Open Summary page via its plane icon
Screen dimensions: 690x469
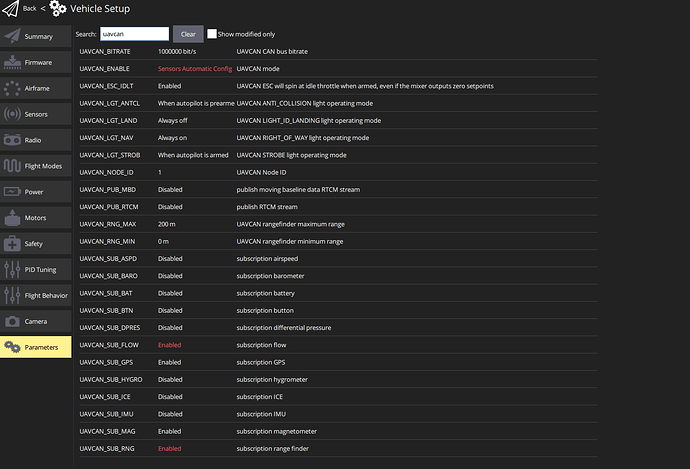12,36
